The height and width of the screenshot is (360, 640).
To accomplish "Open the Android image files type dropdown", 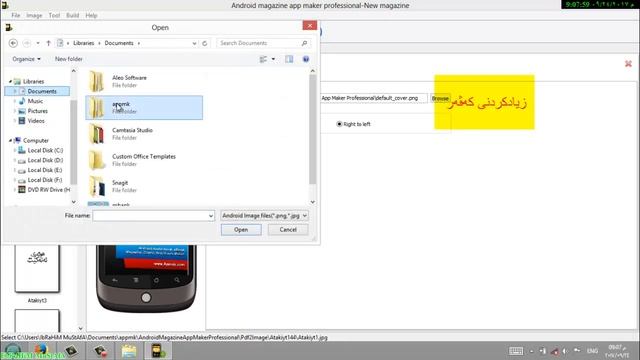I will click(264, 216).
